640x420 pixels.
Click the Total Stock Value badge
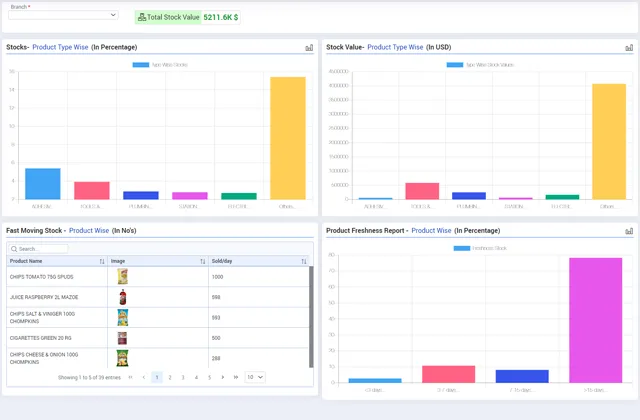tap(188, 17)
